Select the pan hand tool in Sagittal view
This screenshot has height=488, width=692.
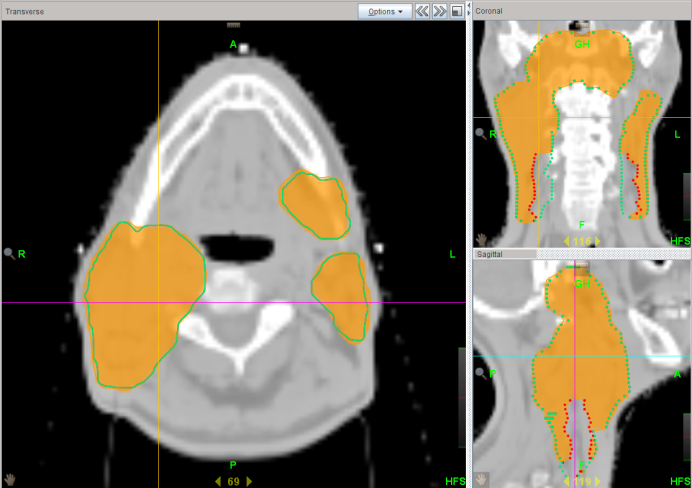pyautogui.click(x=481, y=479)
